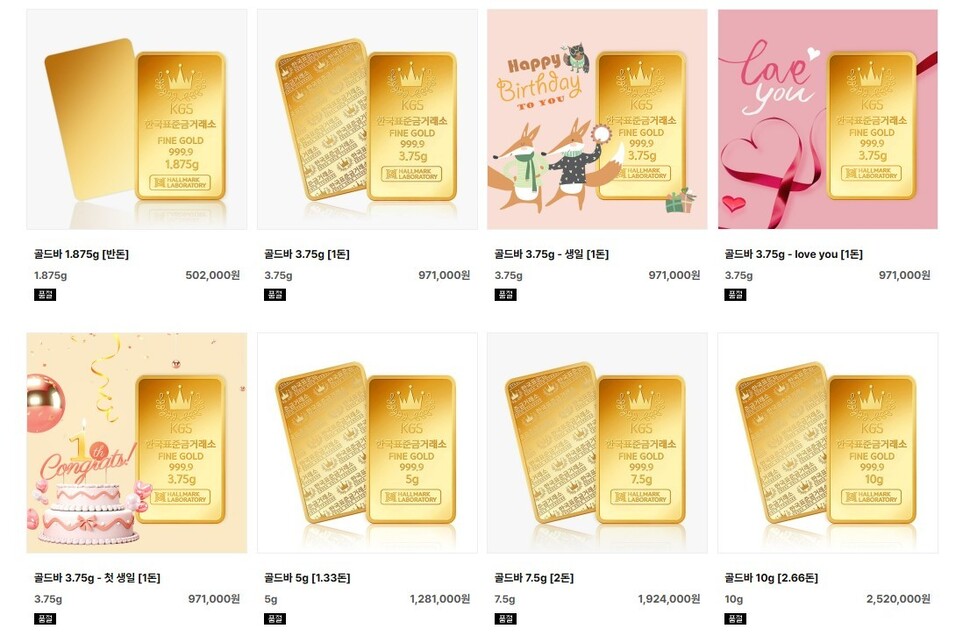Screen dimensions: 970x643
Task: Click the 골드바 5g [1.33돈] title link
Action: point(307,578)
